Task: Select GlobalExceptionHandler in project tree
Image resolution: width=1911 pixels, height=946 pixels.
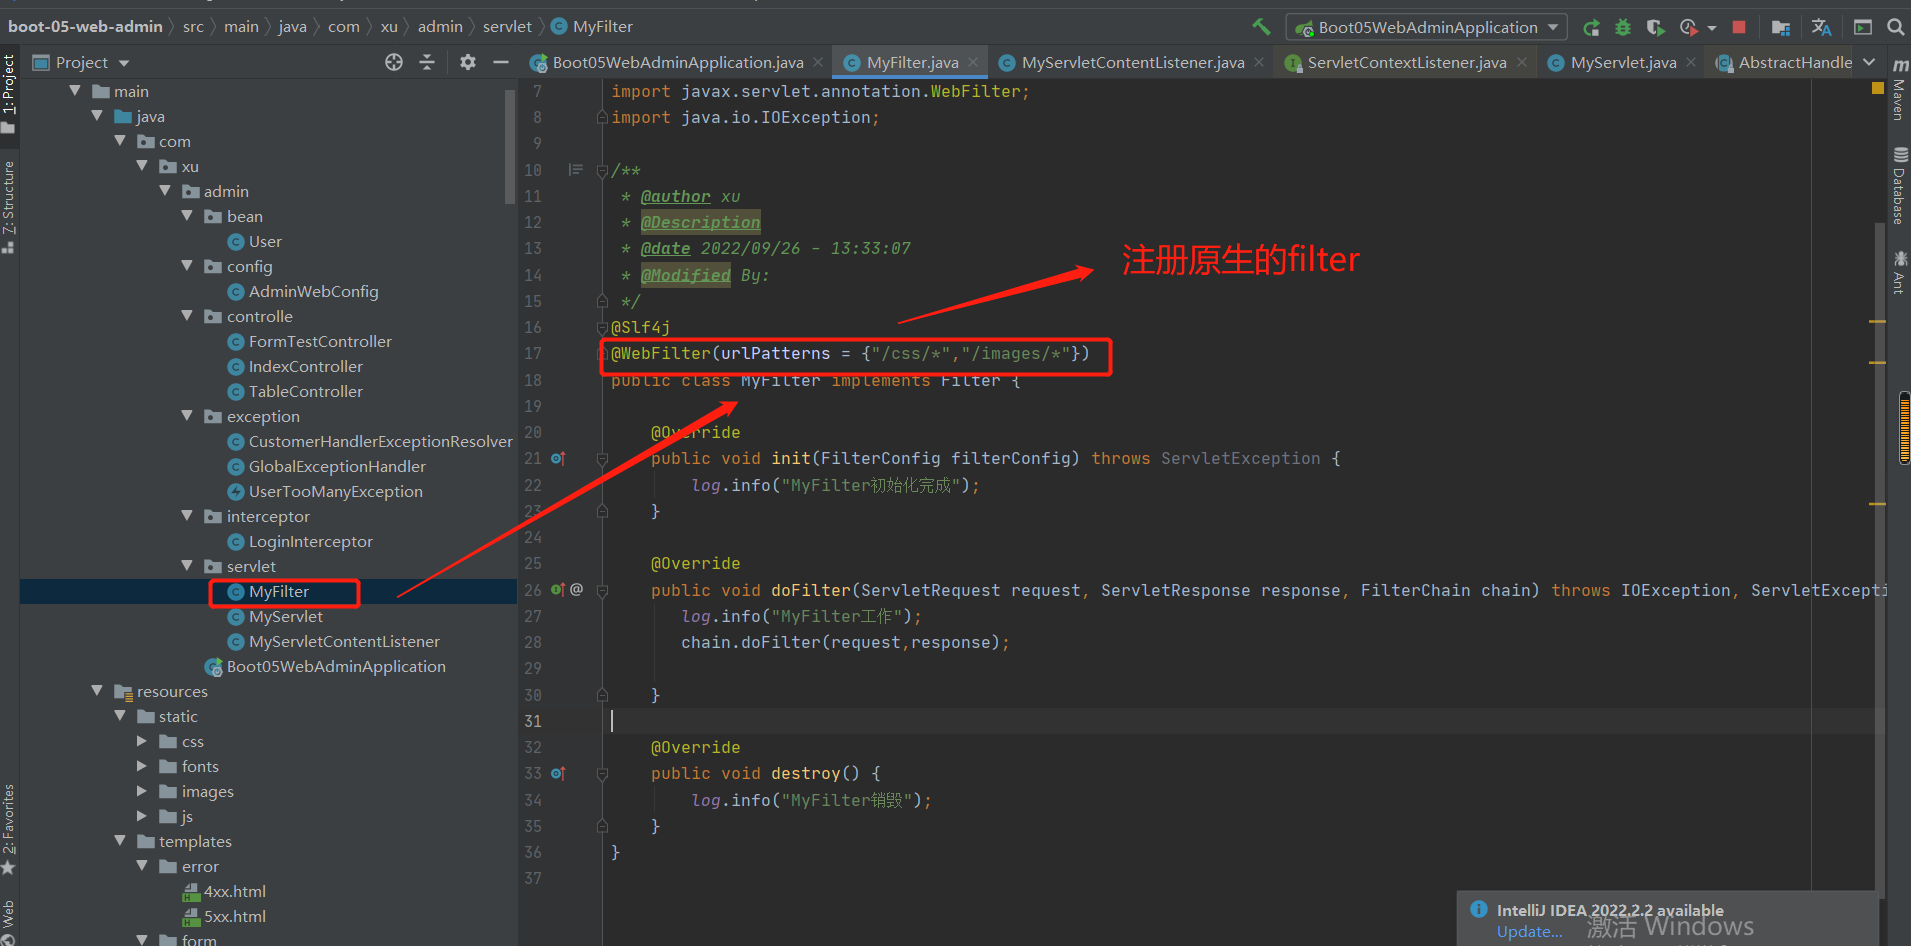Action: pyautogui.click(x=337, y=466)
